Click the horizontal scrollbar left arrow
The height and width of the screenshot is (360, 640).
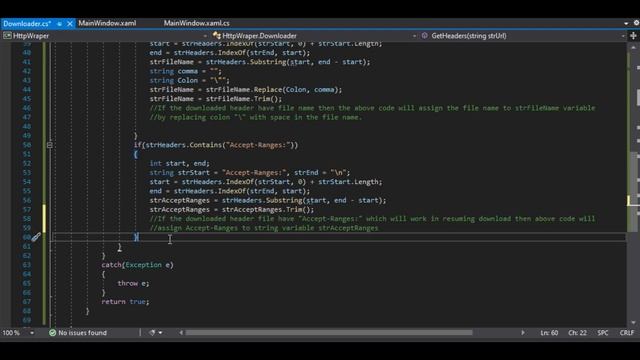point(181,333)
